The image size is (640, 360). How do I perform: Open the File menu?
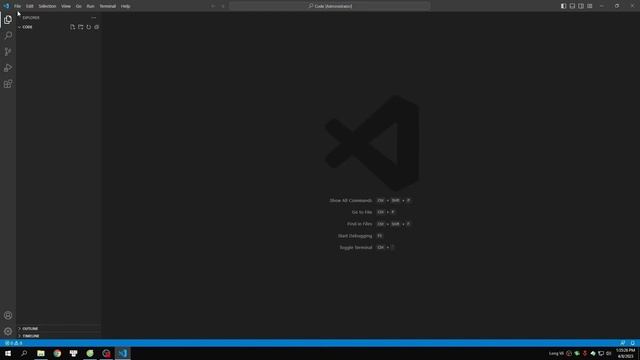point(18,6)
